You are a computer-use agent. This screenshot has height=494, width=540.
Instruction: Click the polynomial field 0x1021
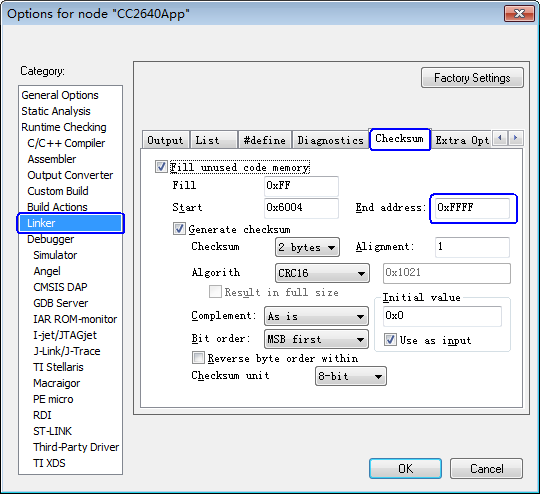tap(447, 273)
